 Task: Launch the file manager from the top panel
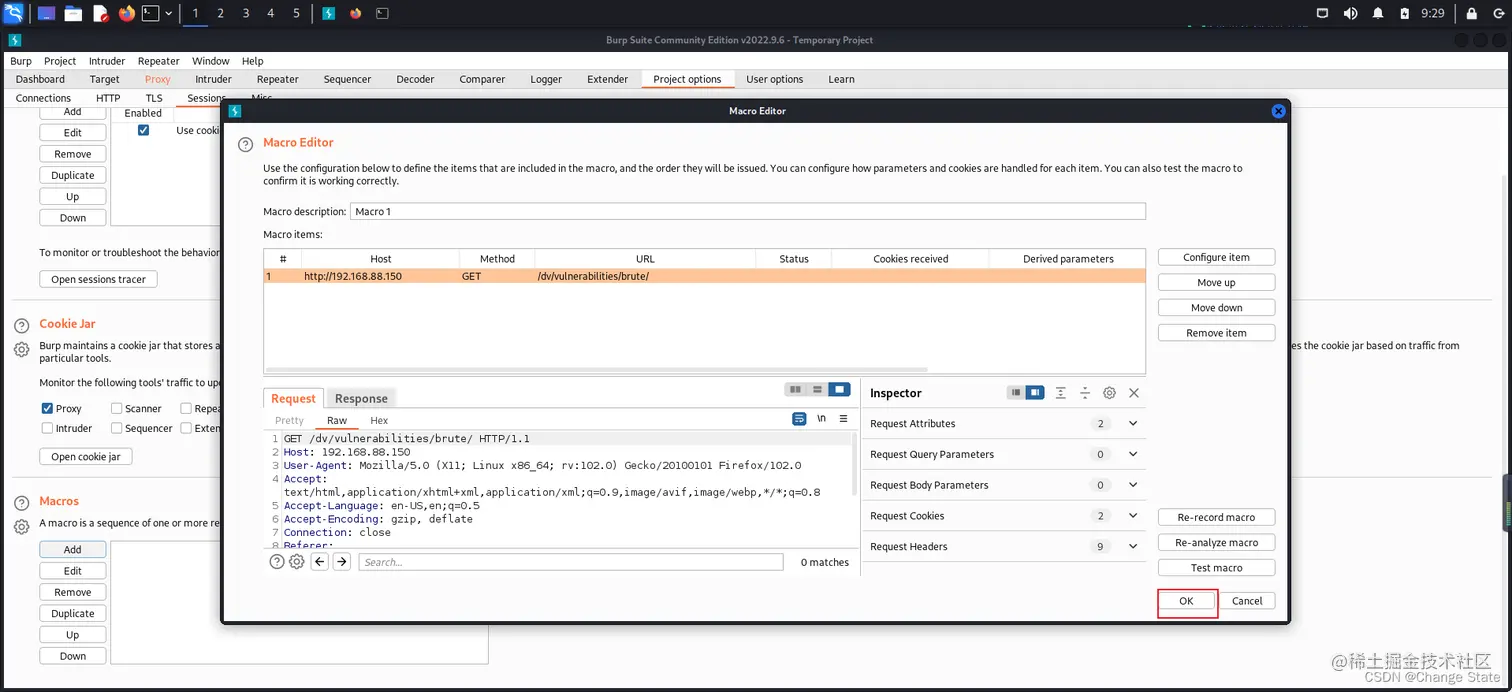(x=73, y=14)
